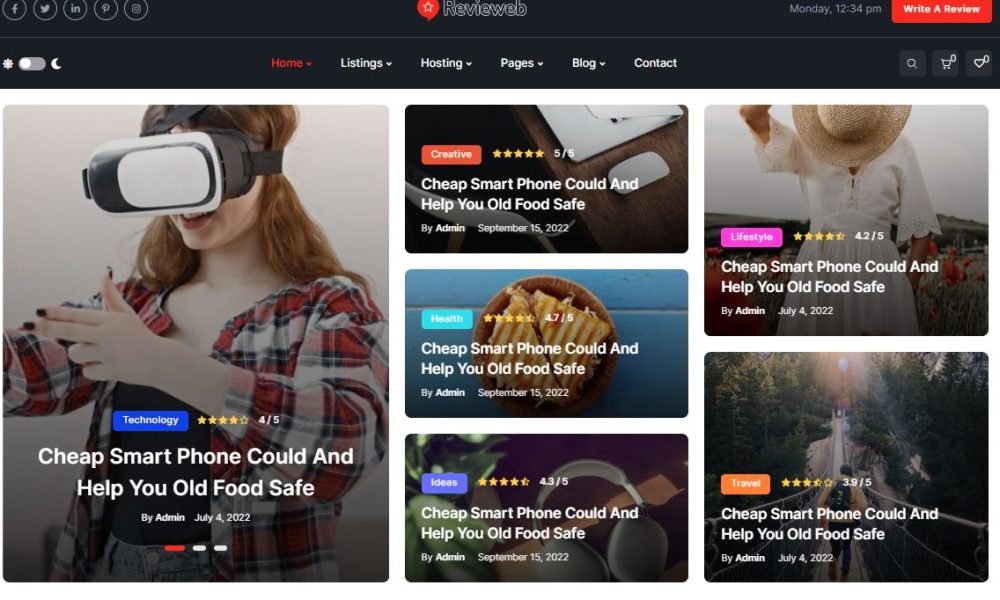Viewport: 1000px width, 600px height.
Task: Click Admin author on Lifestyle article
Action: (750, 311)
